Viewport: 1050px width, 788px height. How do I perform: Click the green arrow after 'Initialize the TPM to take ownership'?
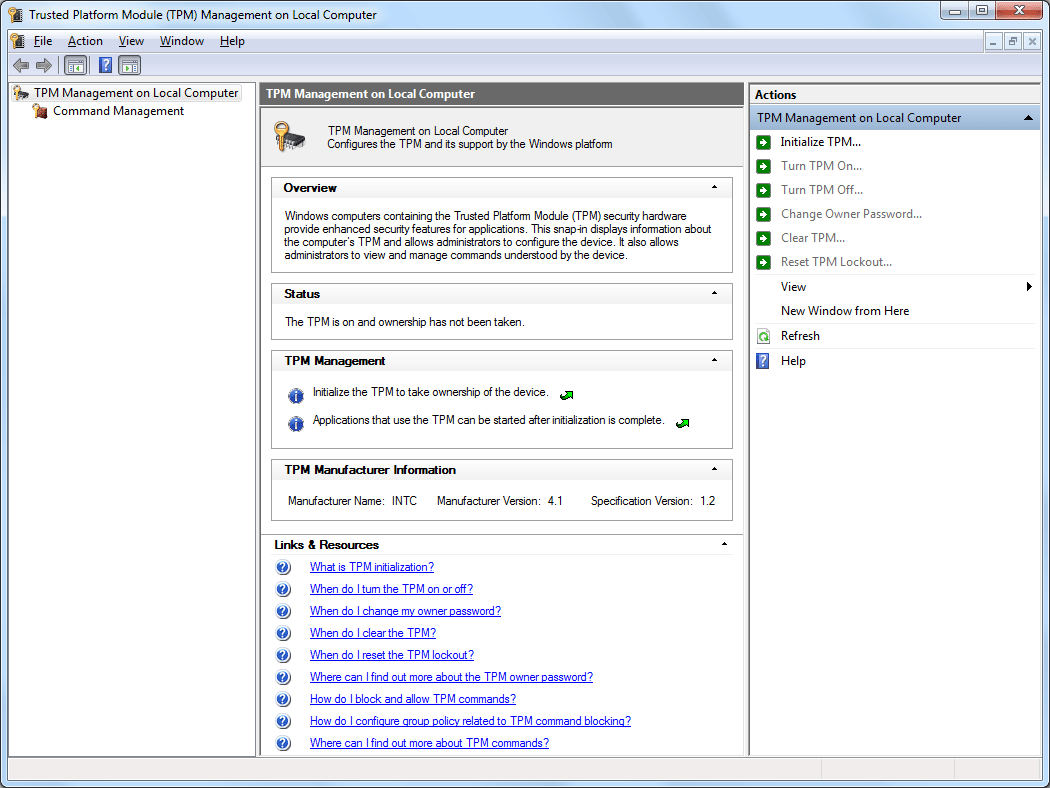(x=567, y=395)
